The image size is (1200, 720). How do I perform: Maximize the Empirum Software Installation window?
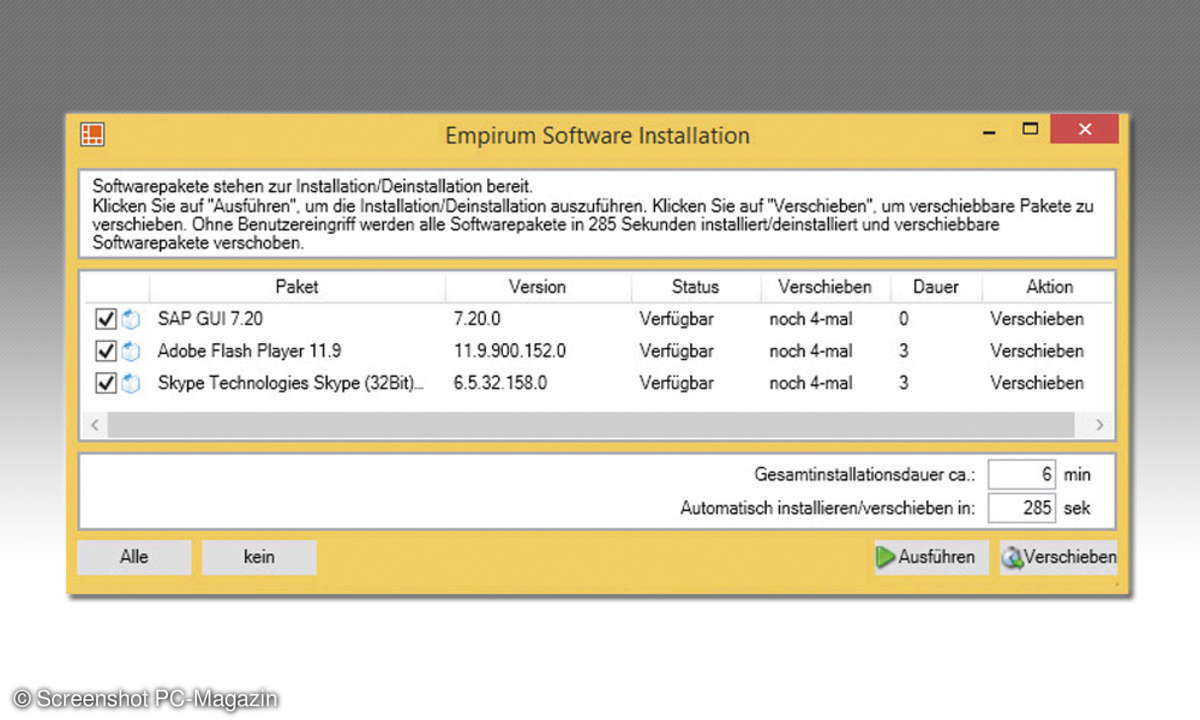tap(1030, 129)
